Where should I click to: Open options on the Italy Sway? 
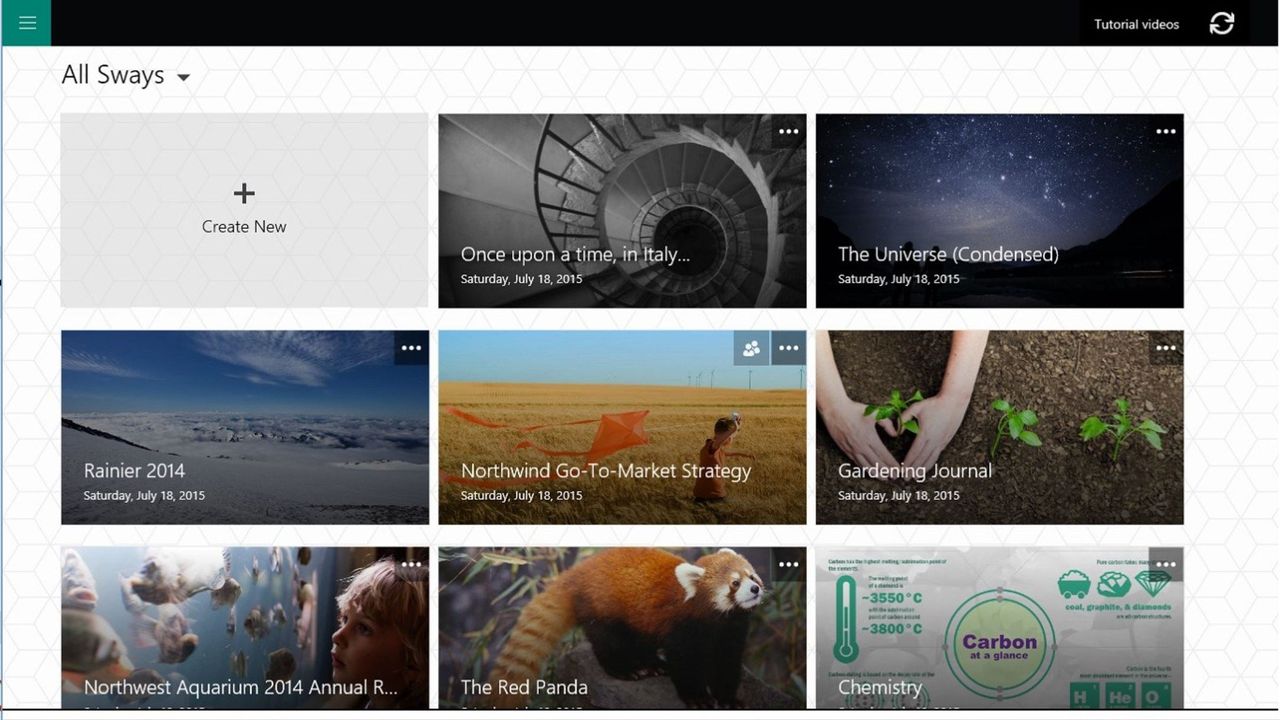[x=789, y=131]
